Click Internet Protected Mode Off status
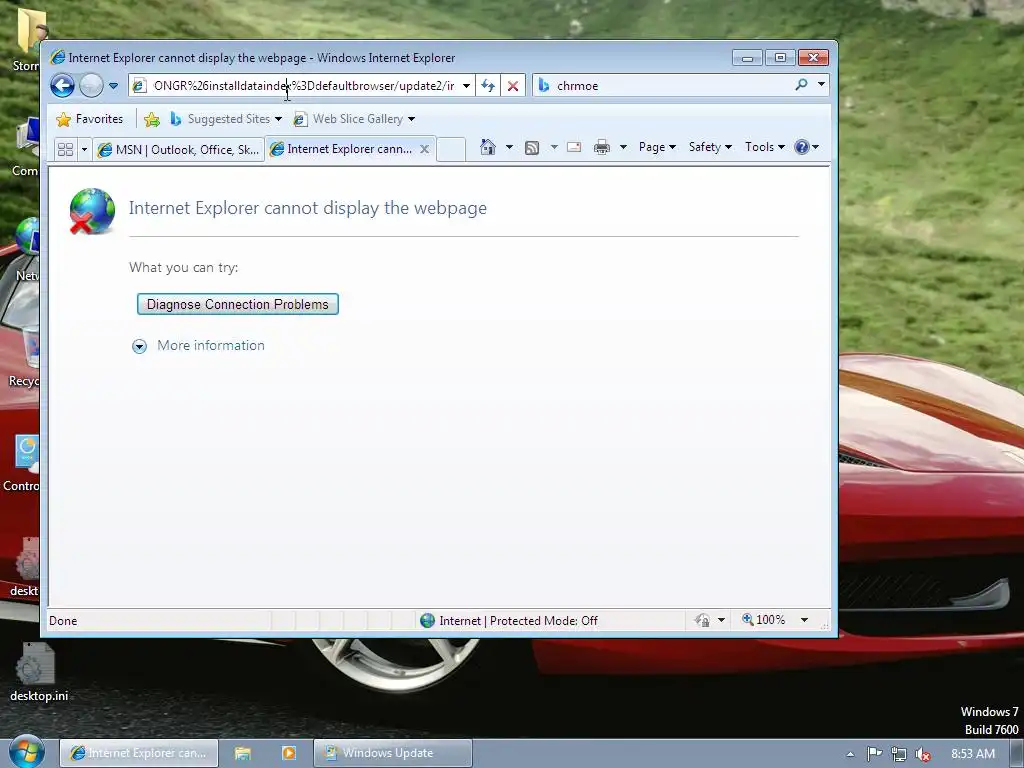1024x768 pixels. (509, 620)
